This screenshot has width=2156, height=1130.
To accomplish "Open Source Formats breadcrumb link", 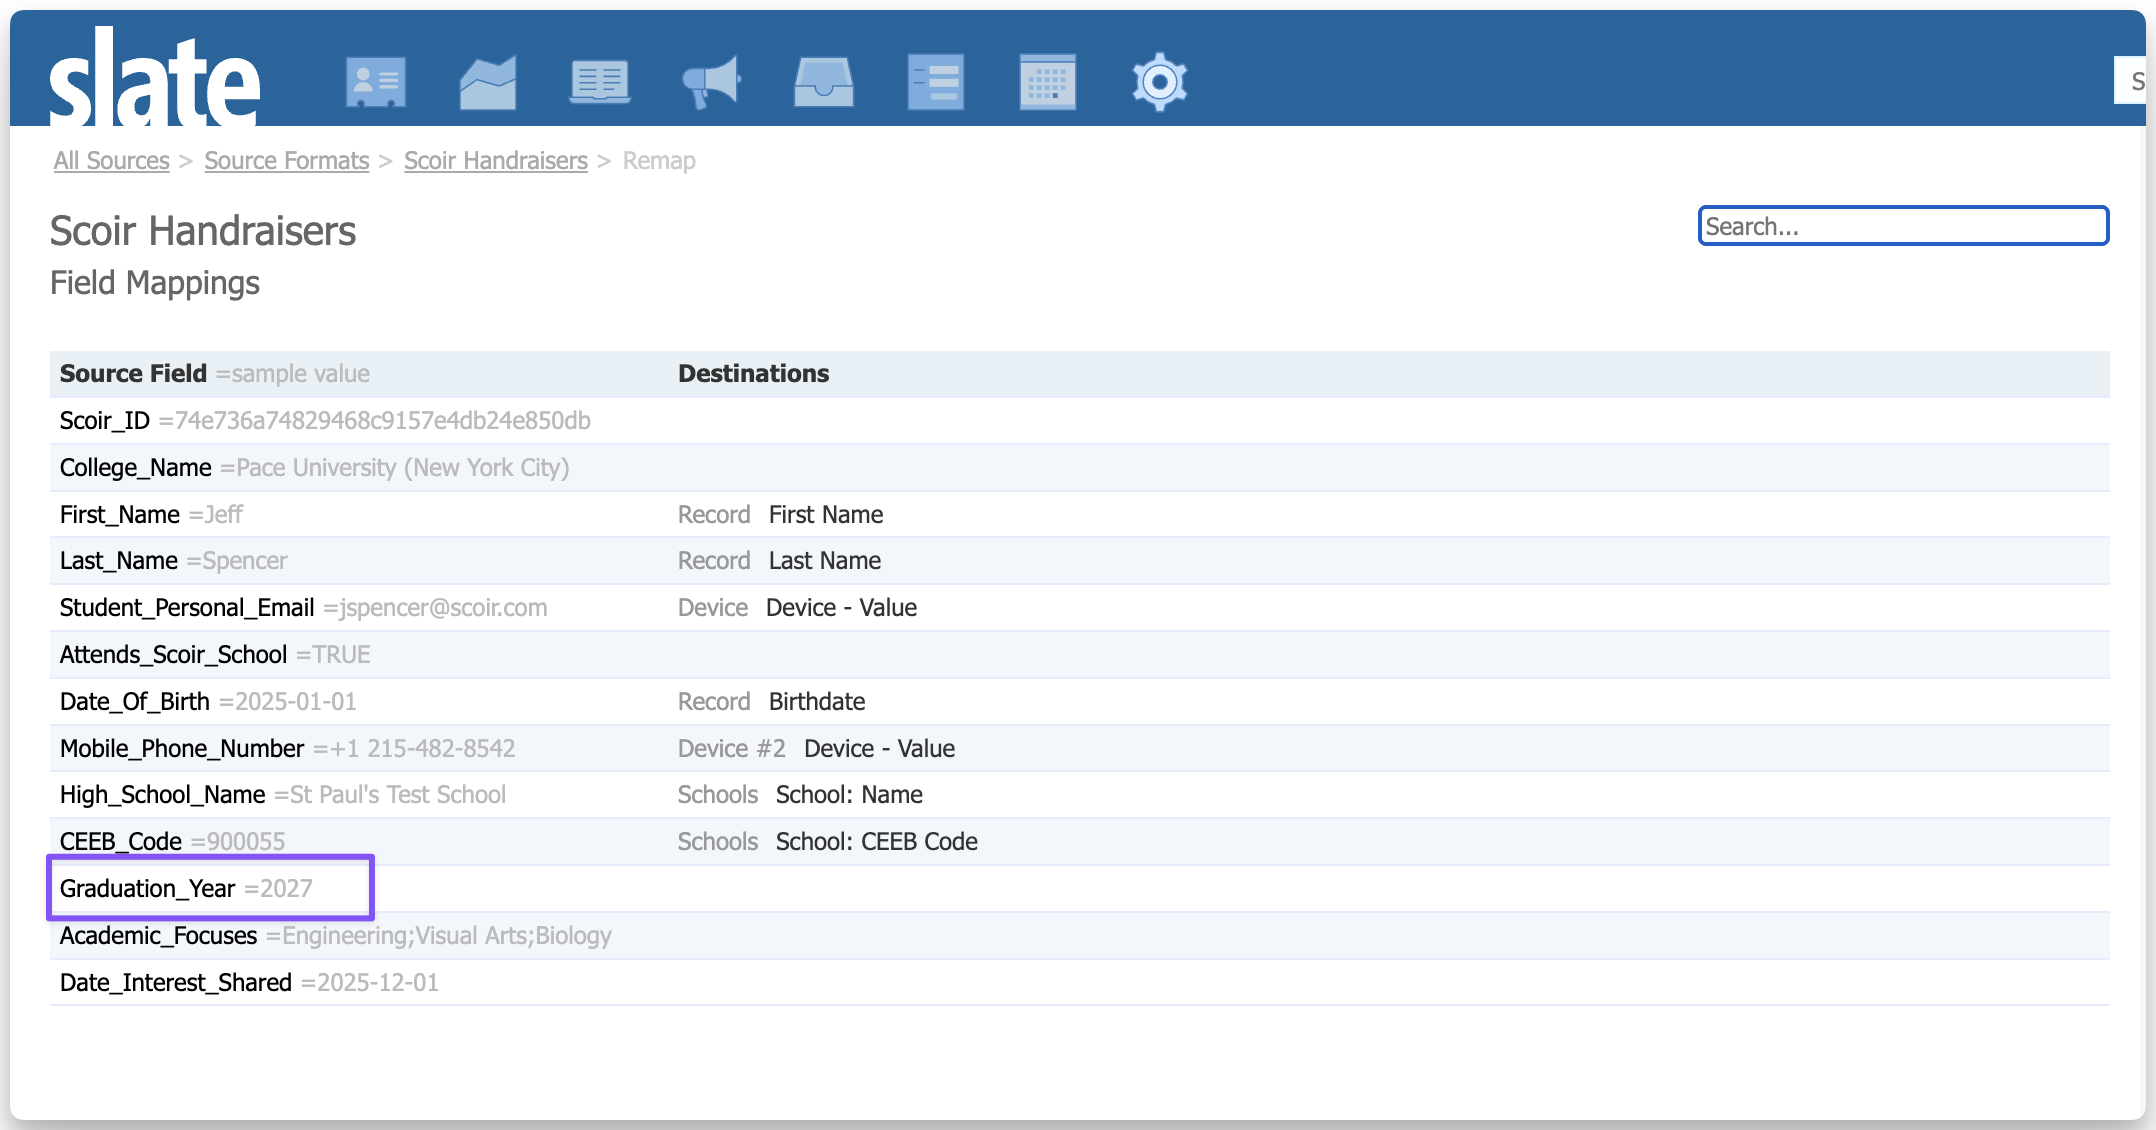I will [x=287, y=161].
